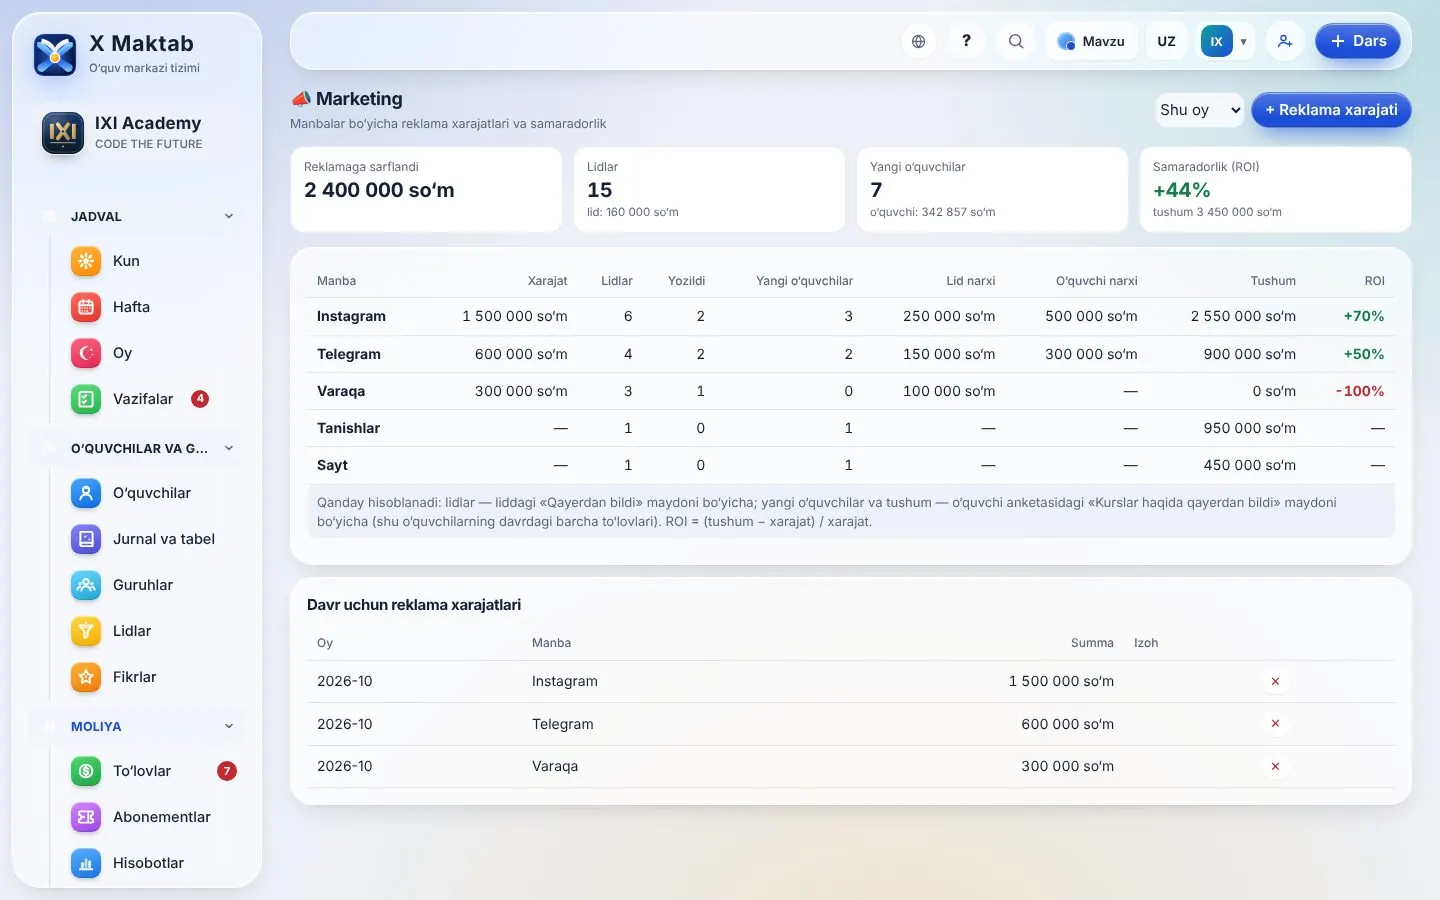1440x900 pixels.
Task: Switch language using UZ button
Action: click(1166, 41)
